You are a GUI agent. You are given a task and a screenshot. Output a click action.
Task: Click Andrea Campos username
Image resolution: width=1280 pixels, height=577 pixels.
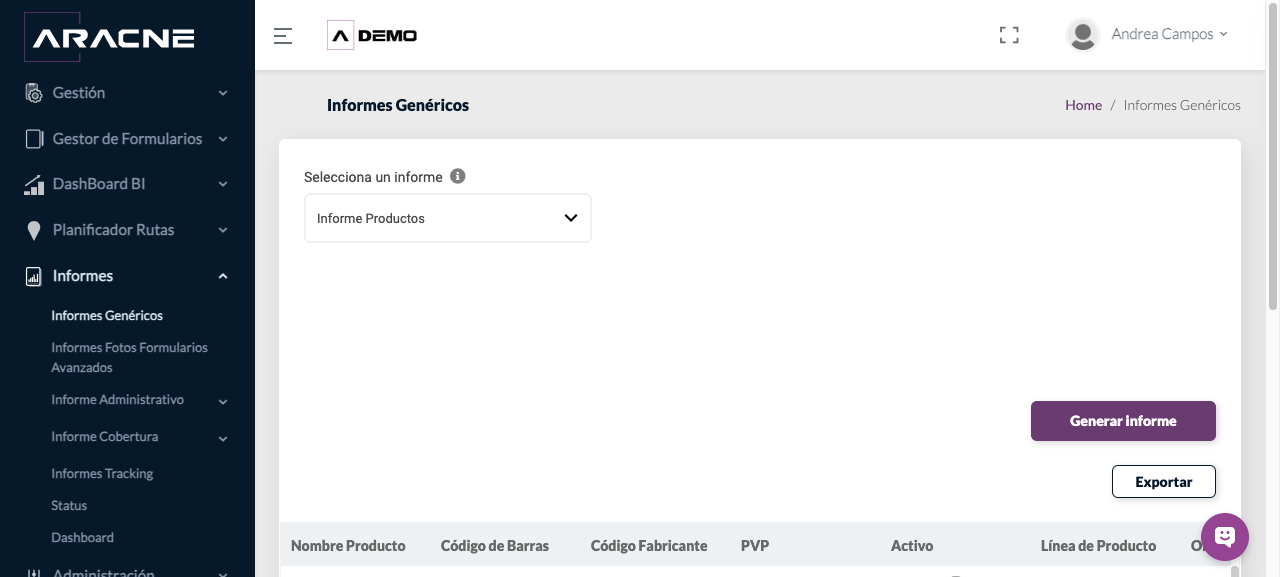click(x=1162, y=34)
